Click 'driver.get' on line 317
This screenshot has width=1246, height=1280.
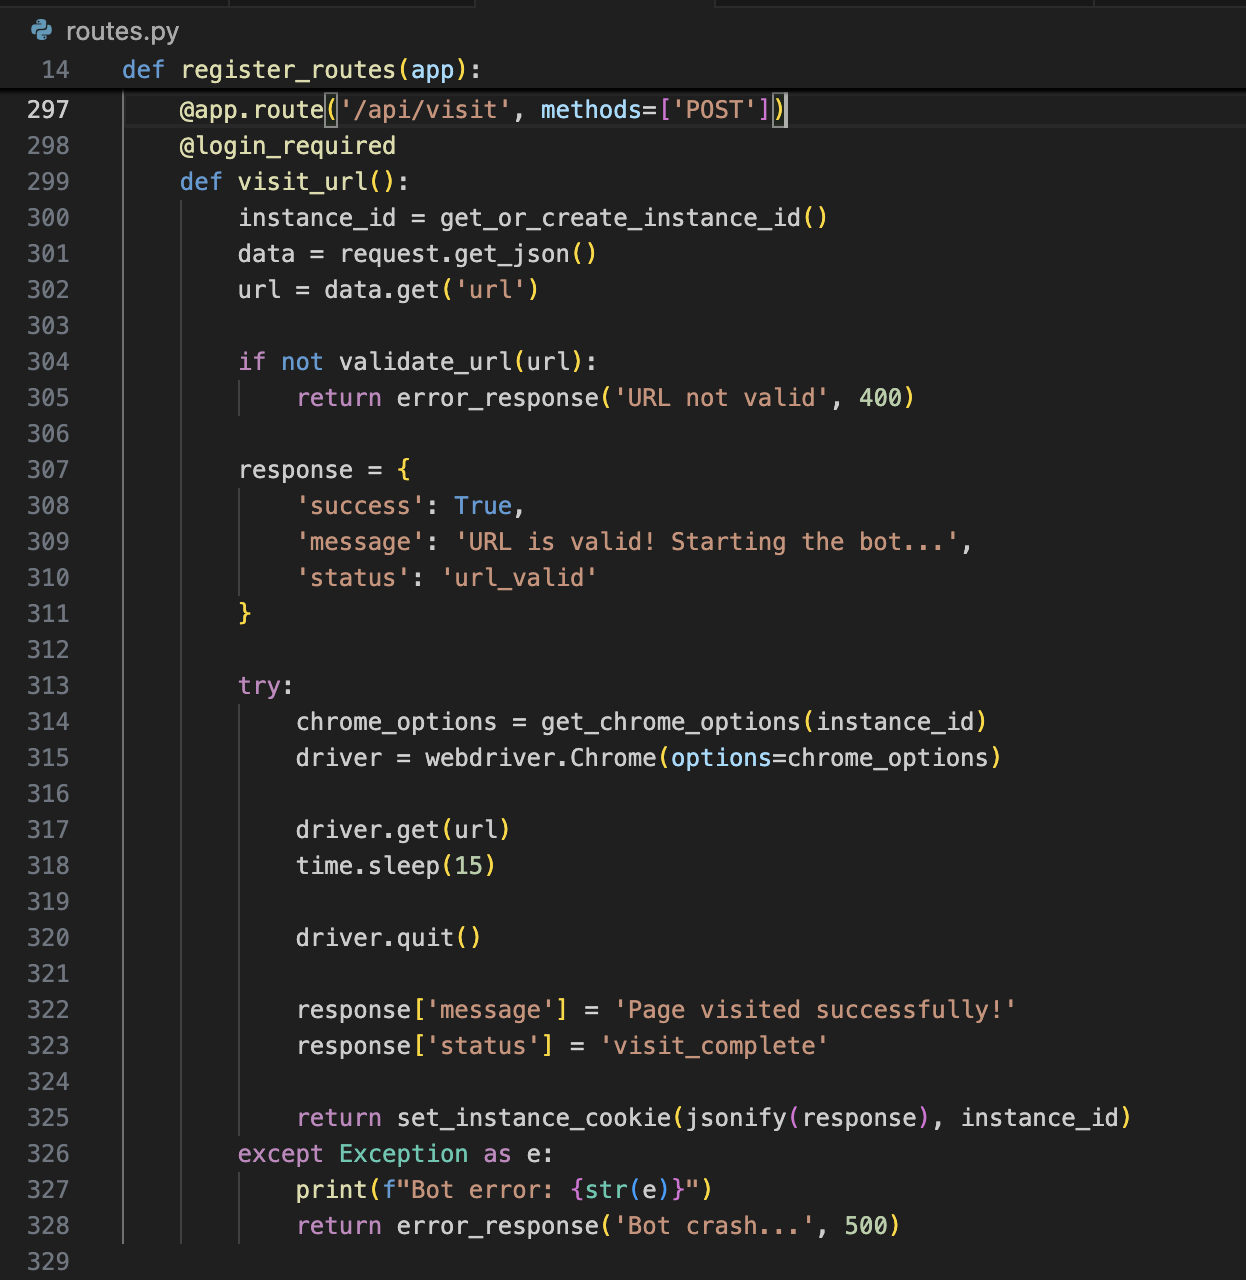368,830
